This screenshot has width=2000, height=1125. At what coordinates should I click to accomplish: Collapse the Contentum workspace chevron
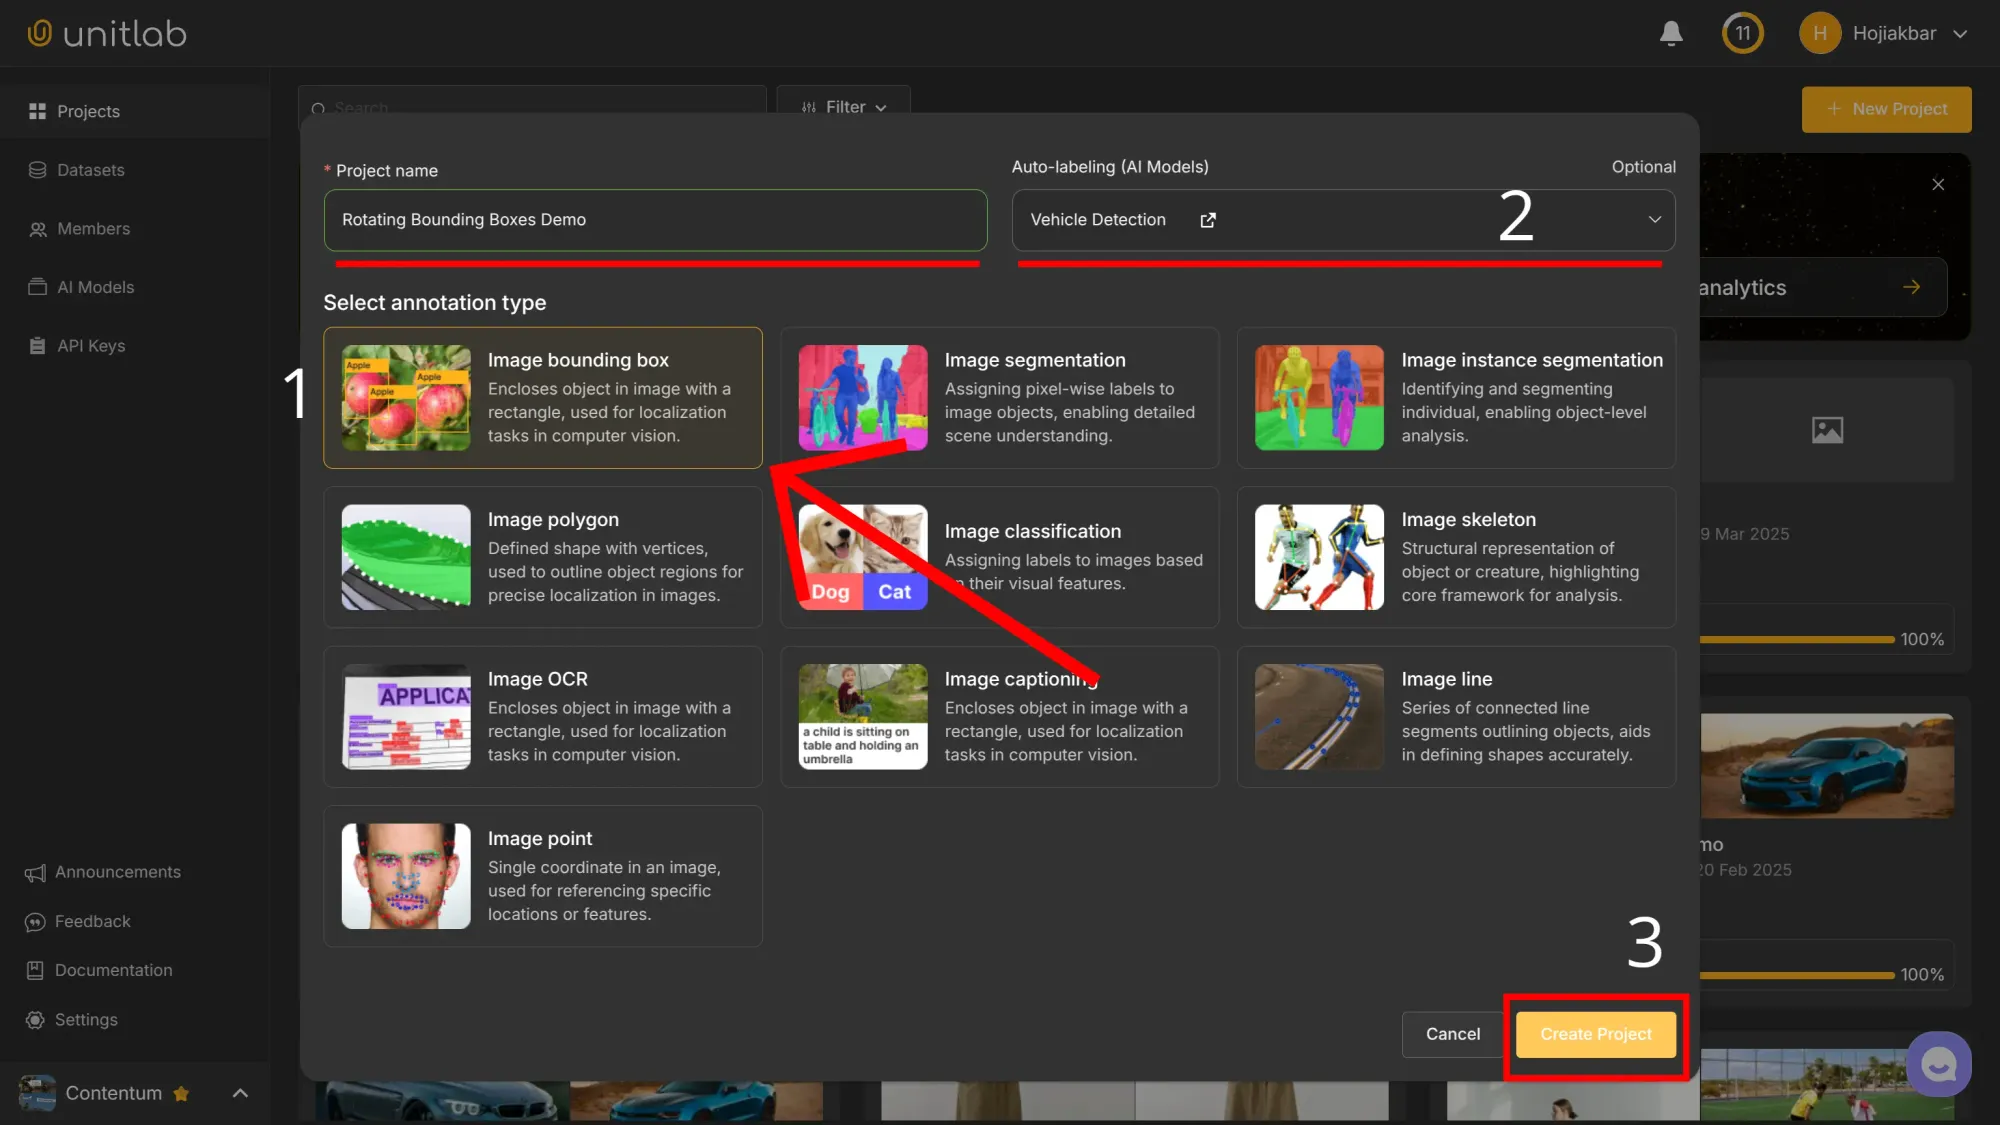(x=240, y=1093)
